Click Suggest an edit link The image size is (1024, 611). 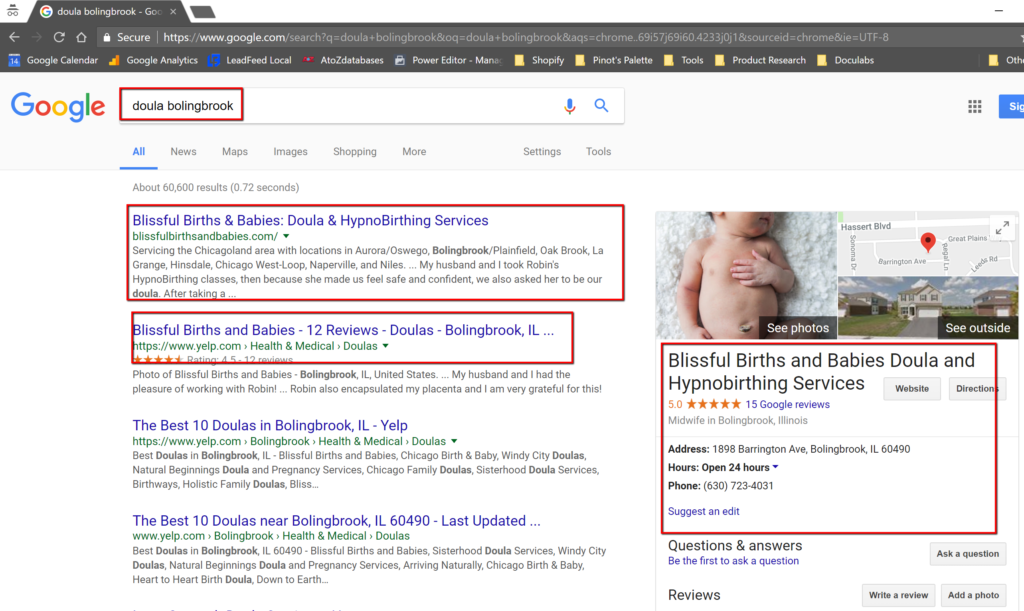click(703, 512)
